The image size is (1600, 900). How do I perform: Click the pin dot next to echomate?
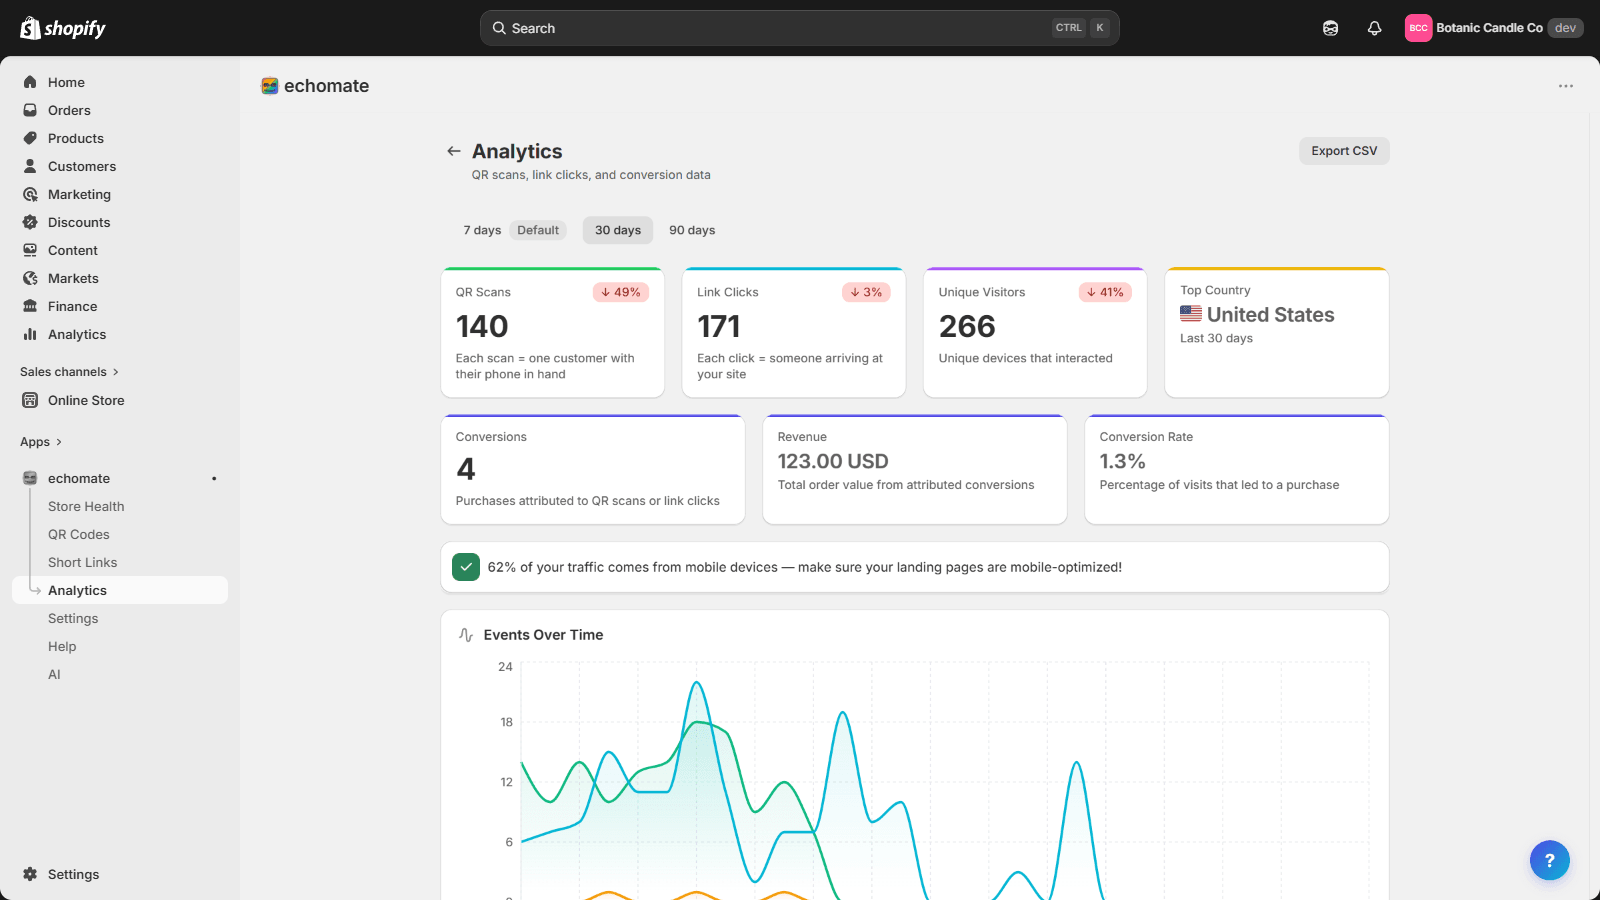coord(214,479)
